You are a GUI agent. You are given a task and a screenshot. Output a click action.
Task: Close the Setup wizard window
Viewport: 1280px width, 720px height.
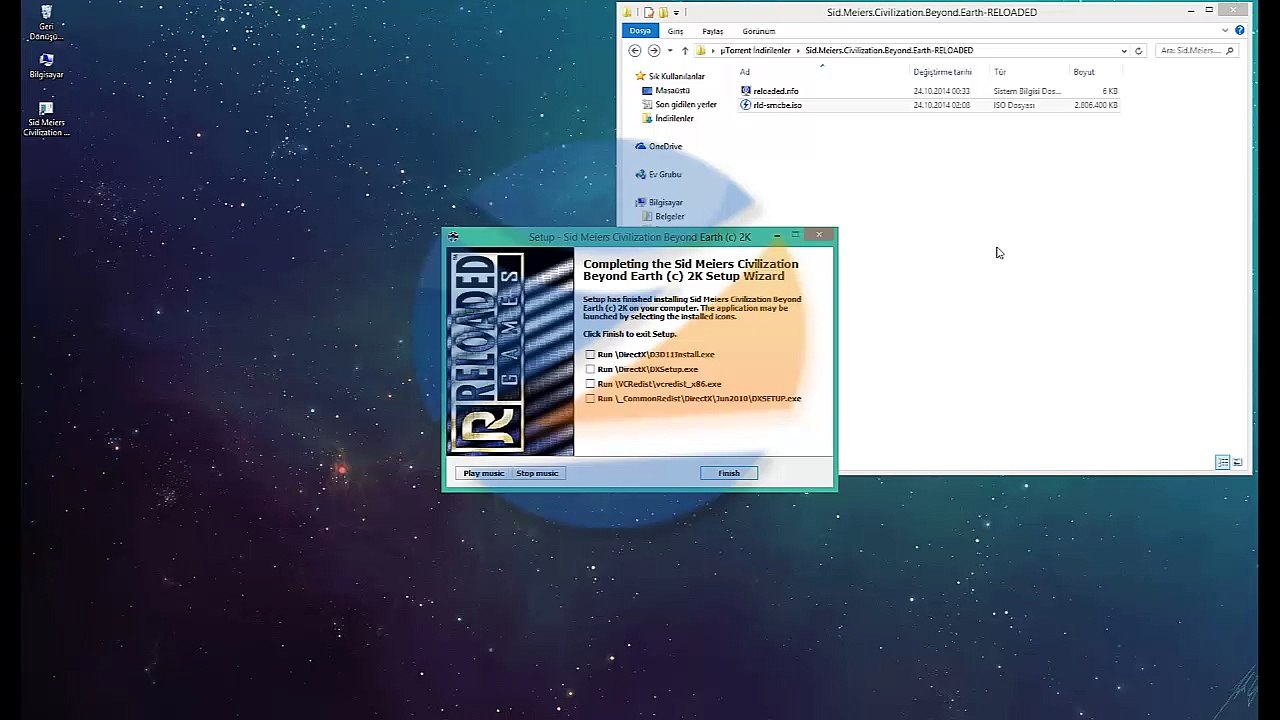(819, 235)
